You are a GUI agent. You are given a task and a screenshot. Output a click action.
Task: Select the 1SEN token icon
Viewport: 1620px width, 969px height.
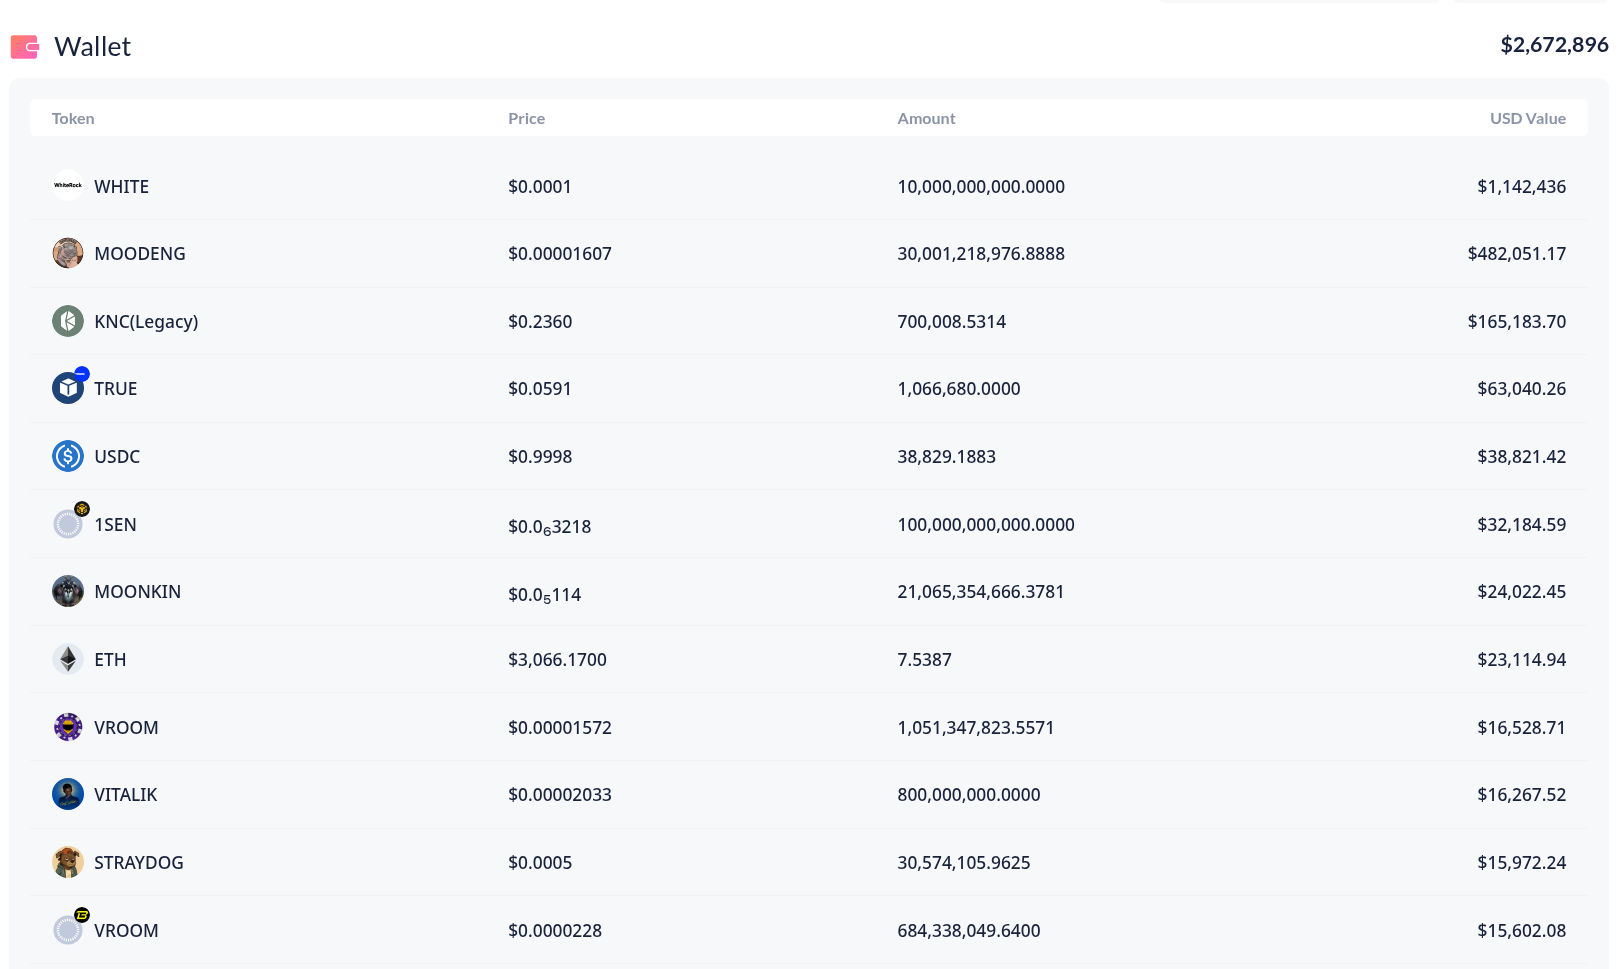67,523
